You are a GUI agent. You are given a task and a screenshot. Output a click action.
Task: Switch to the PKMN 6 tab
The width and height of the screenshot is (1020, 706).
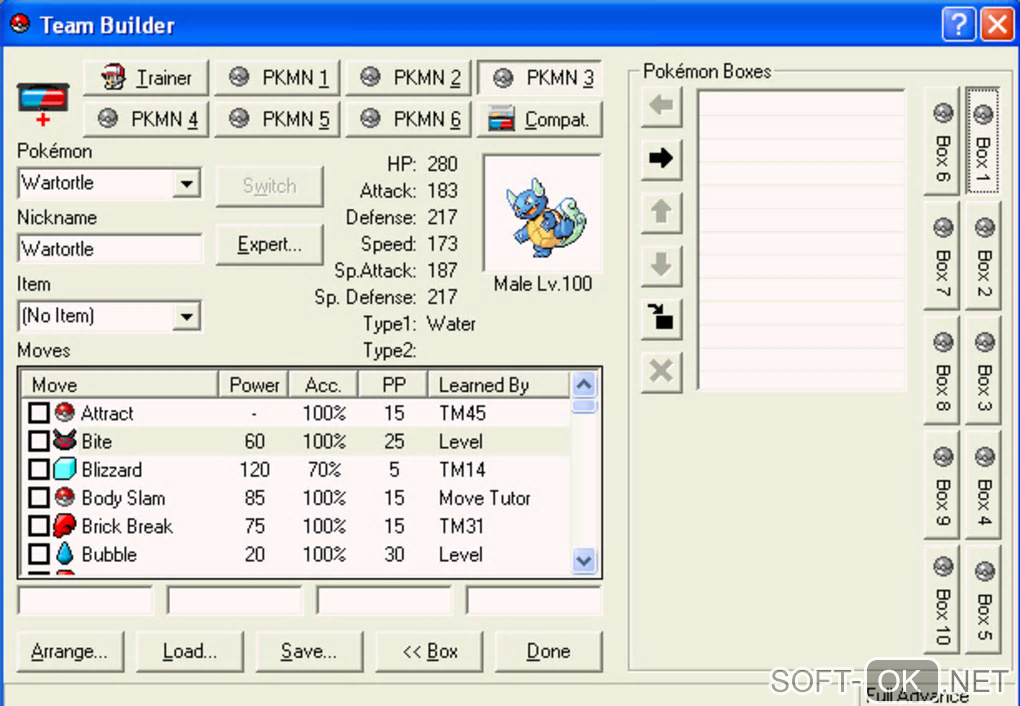click(x=409, y=119)
